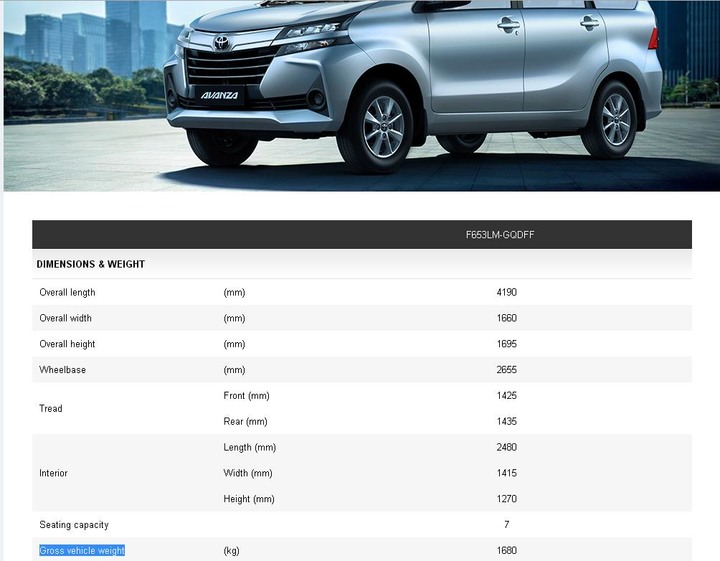Click the Length (mm) interior label
The image size is (720, 561).
pos(249,447)
